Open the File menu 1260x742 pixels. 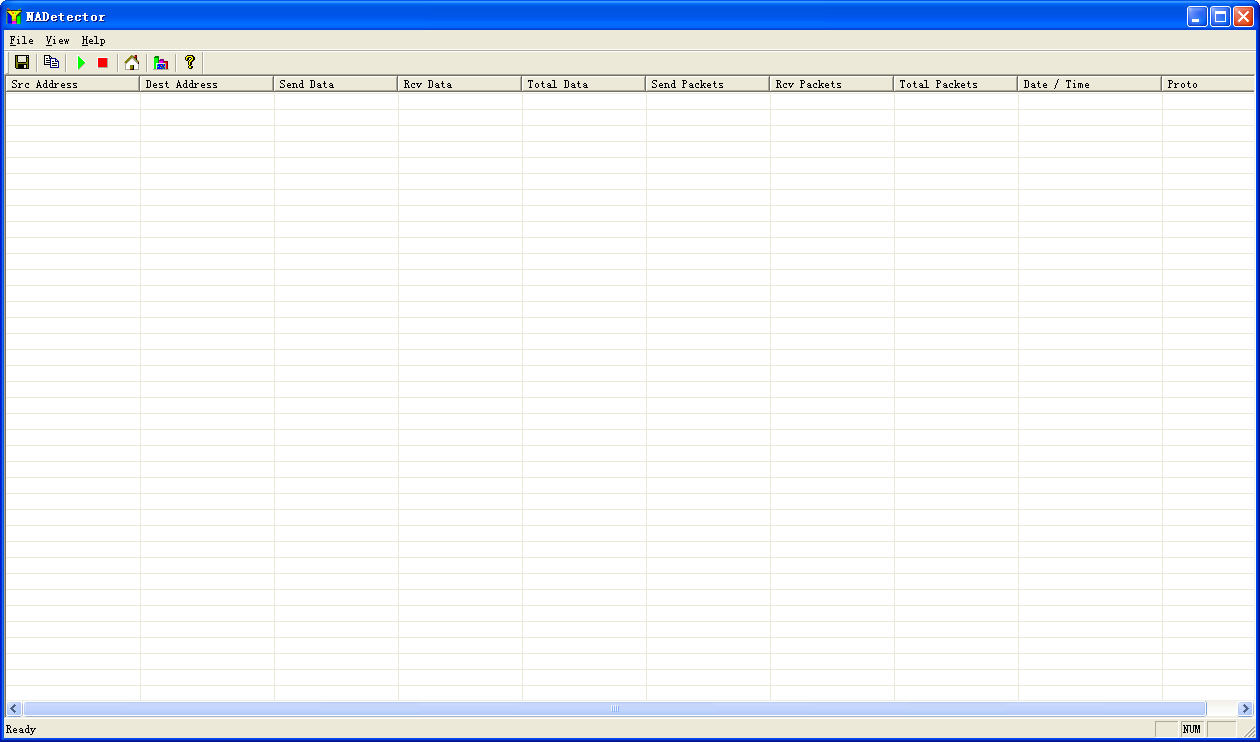tap(21, 41)
